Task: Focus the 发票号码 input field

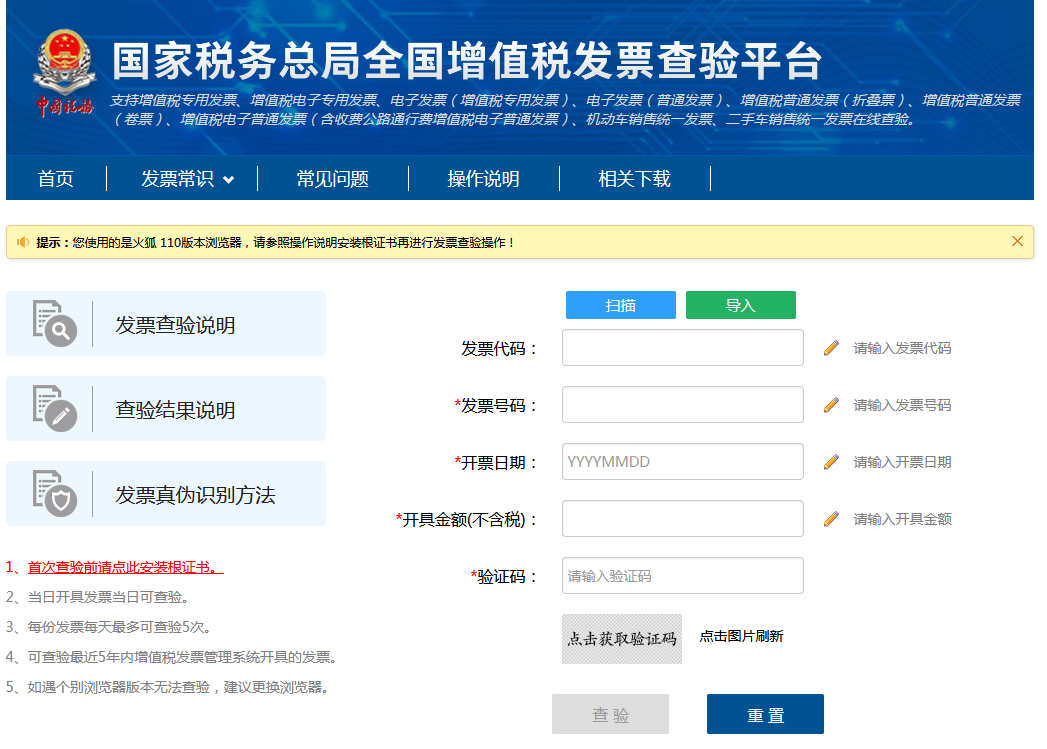Action: tap(682, 405)
